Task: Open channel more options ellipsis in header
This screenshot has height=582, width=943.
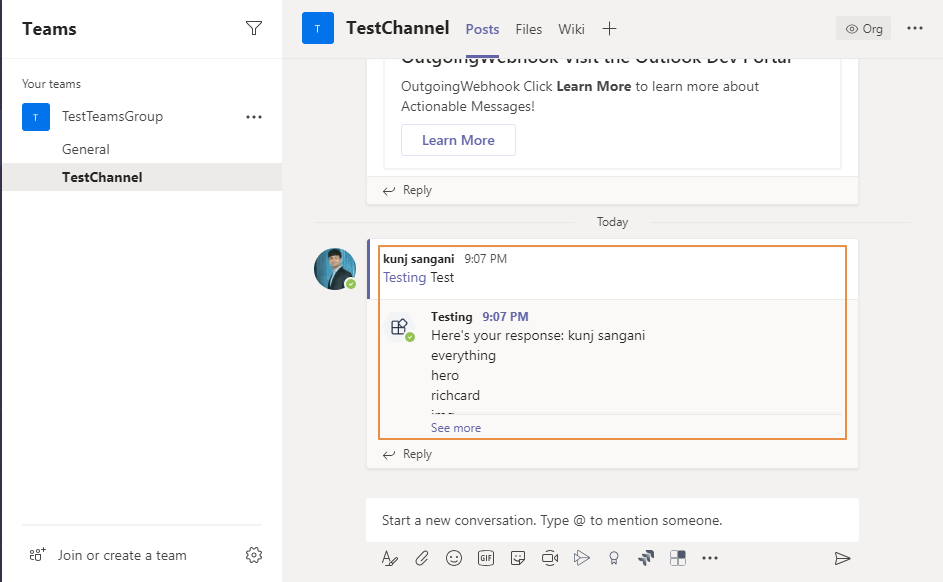Action: point(915,28)
